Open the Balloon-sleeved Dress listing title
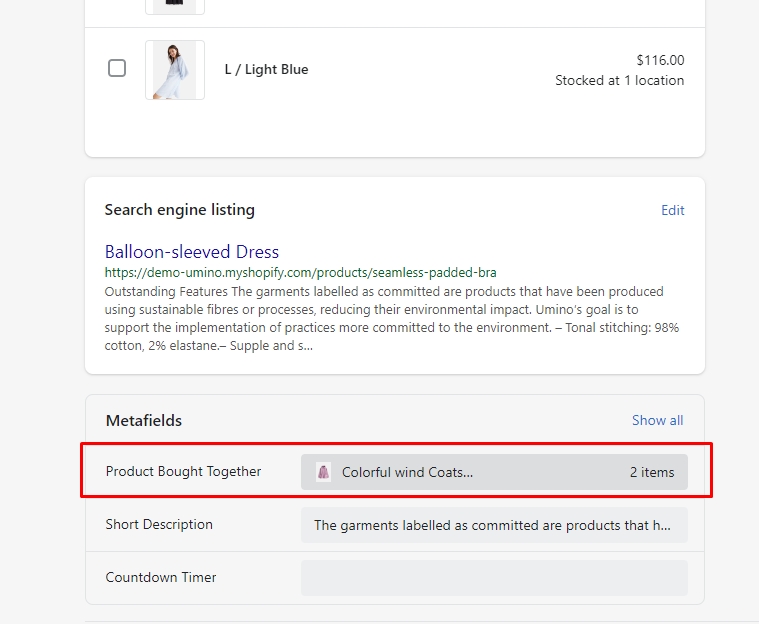This screenshot has width=759, height=624. (x=192, y=252)
